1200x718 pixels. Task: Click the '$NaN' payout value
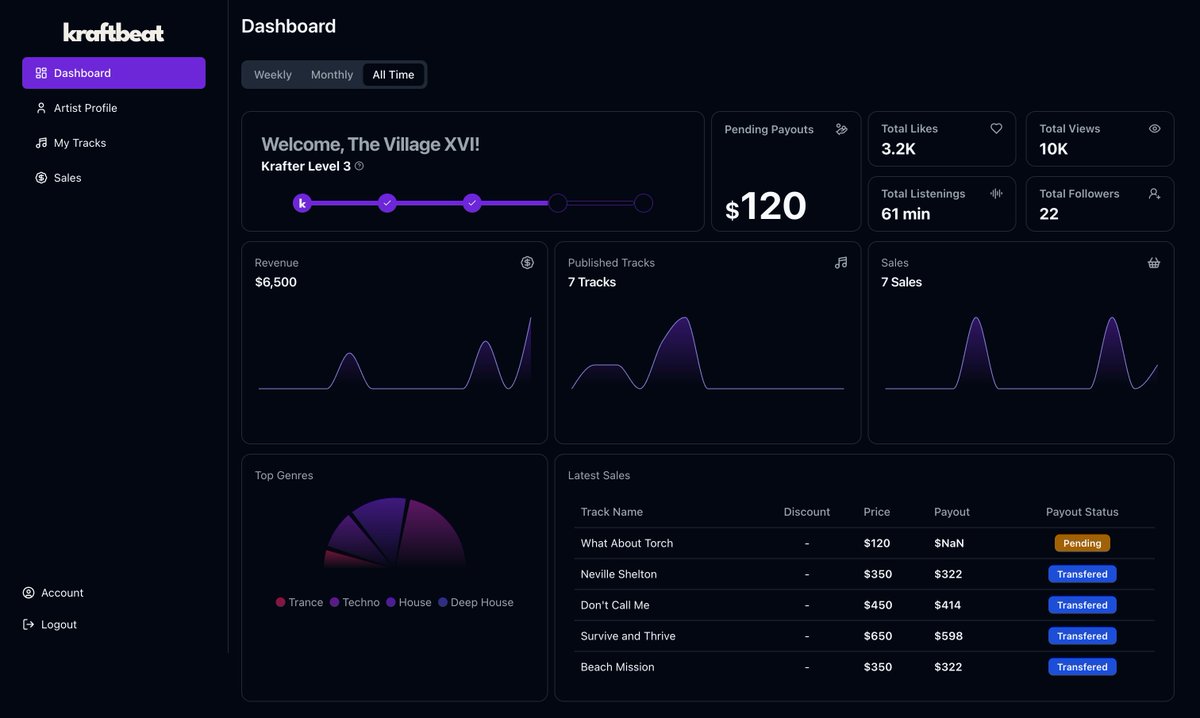(950, 543)
